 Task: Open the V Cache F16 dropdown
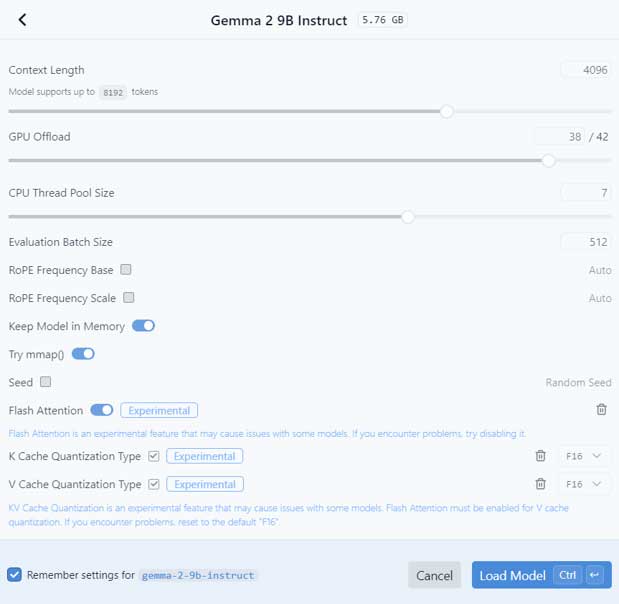coord(584,484)
